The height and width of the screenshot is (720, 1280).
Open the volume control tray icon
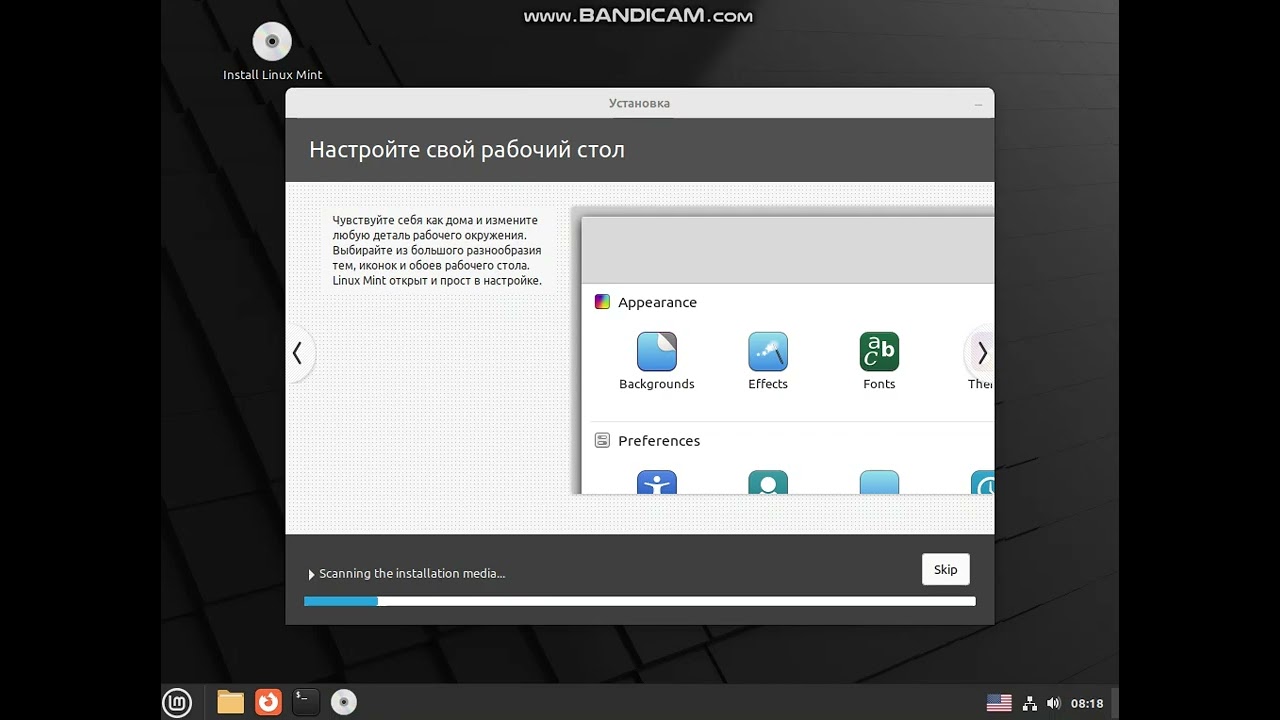pos(1053,703)
